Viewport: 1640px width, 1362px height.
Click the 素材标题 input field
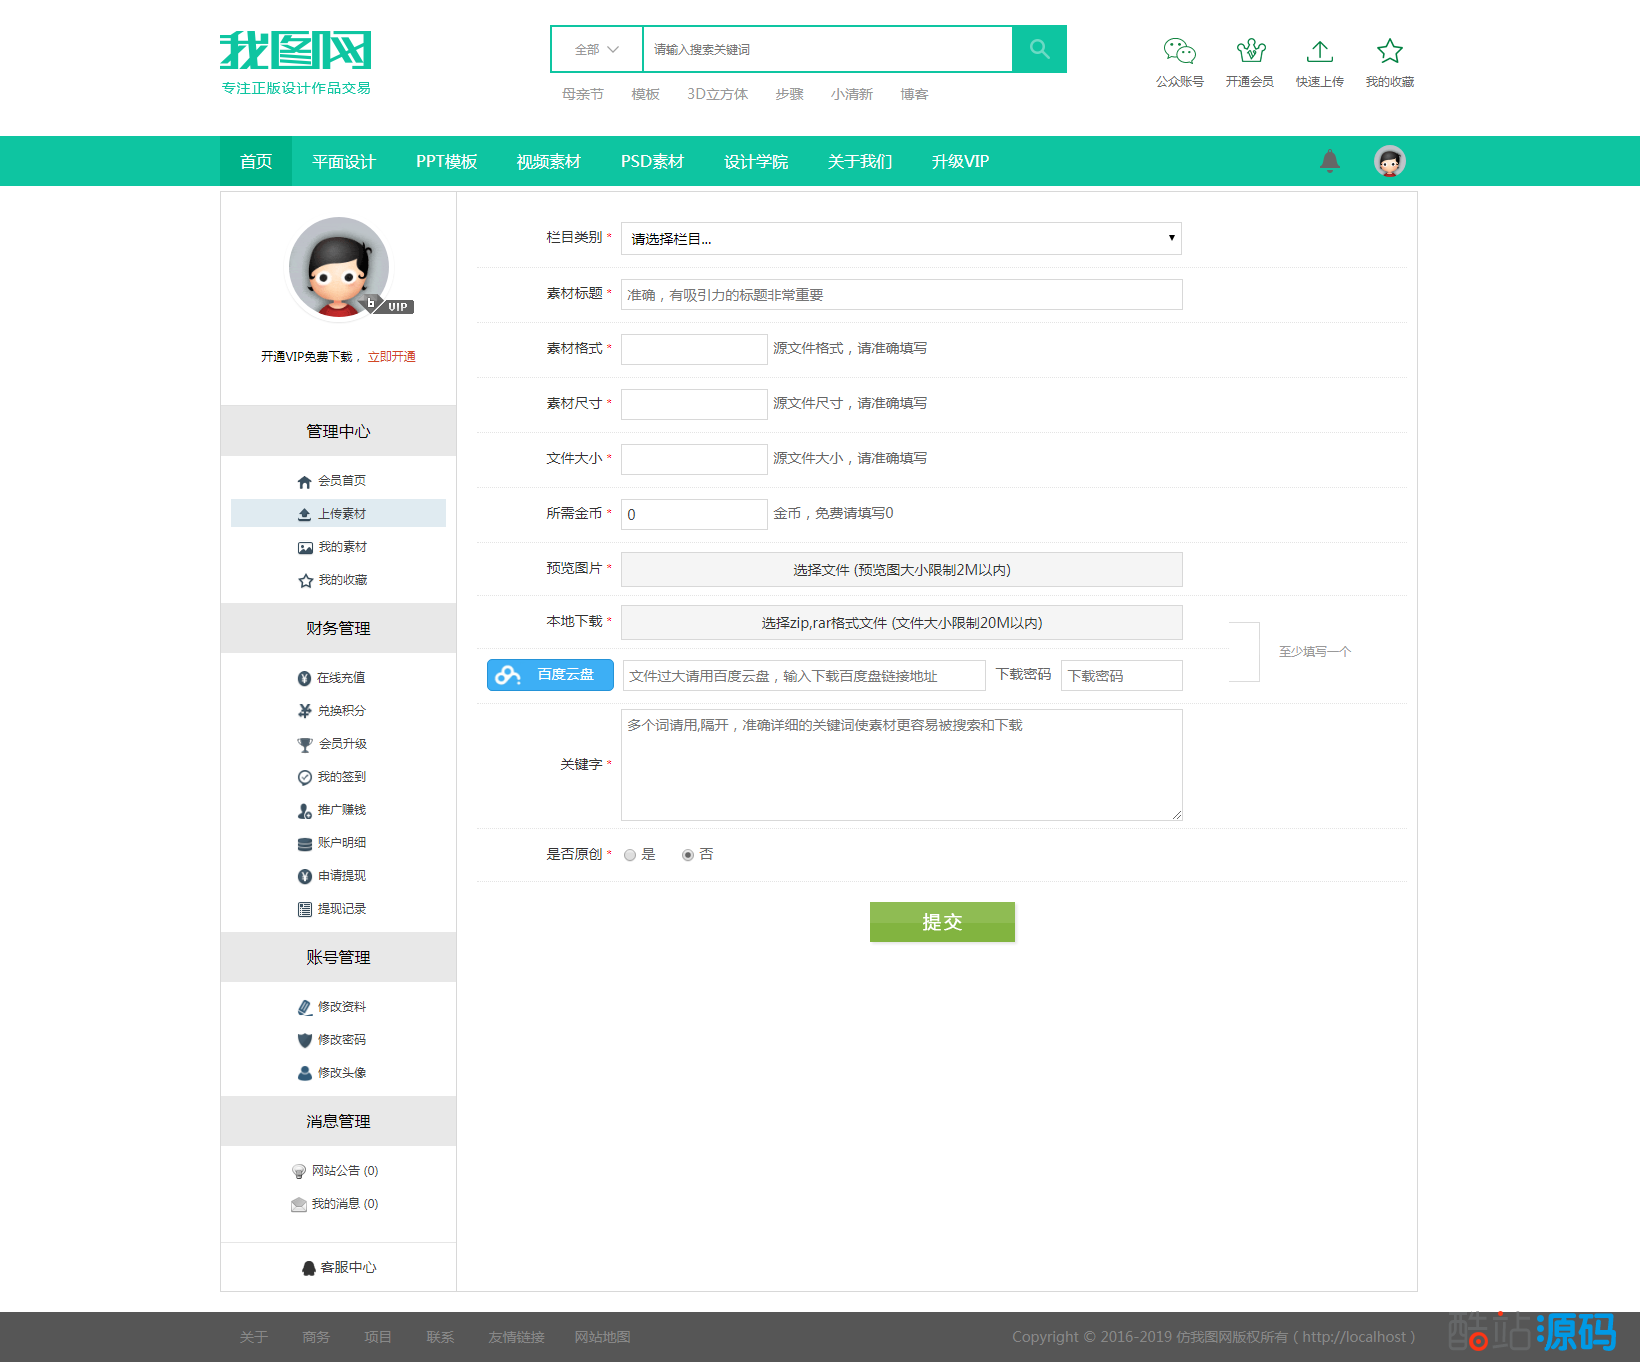900,294
